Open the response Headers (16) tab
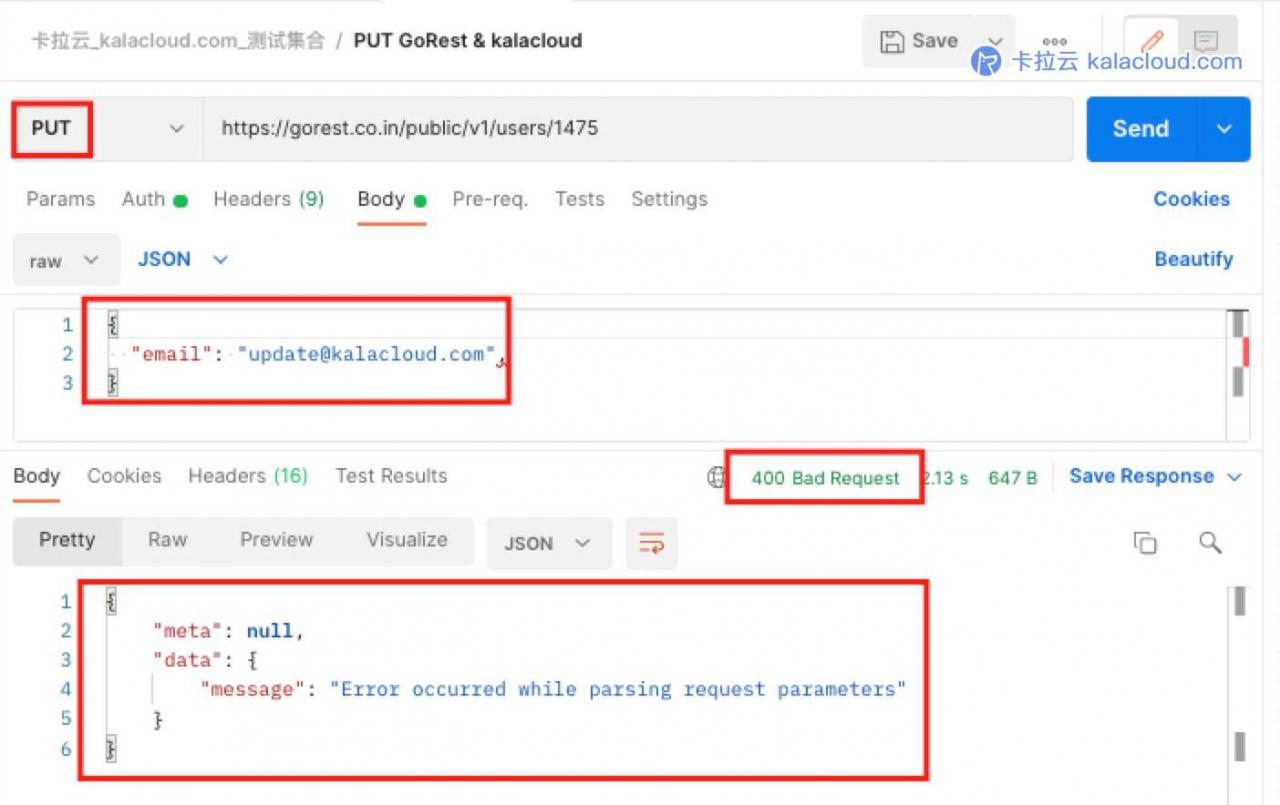 click(x=248, y=476)
